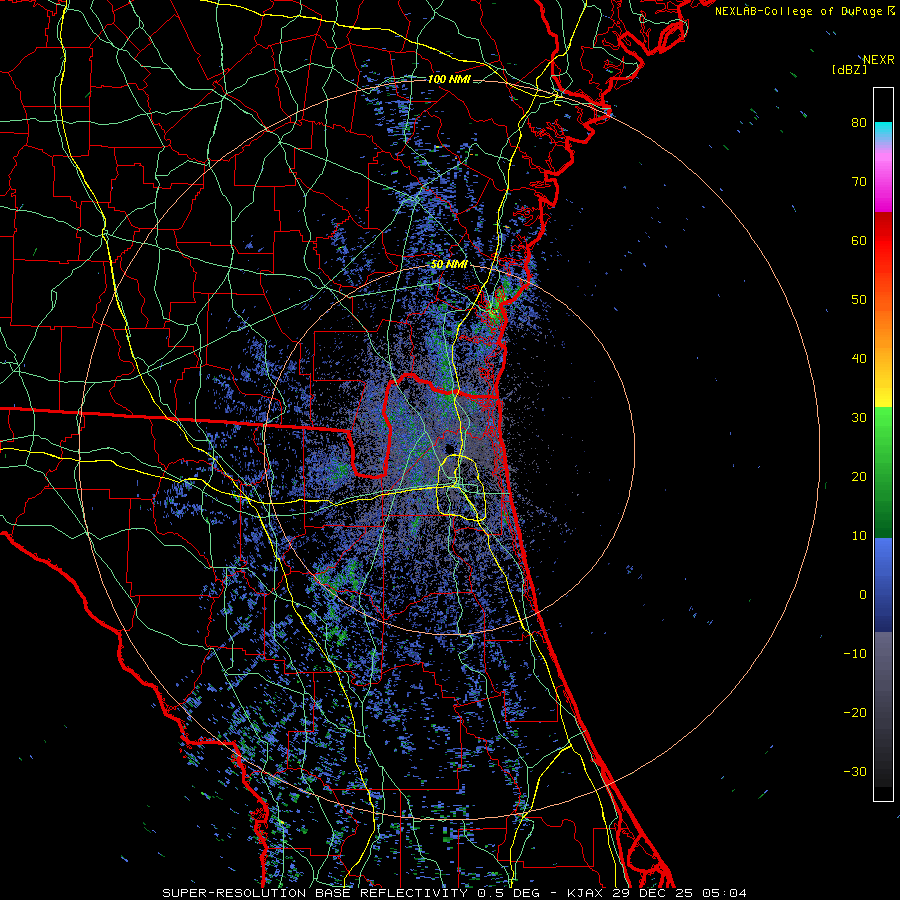
Task: Click the NEXR label above the color scale
Action: (878, 60)
